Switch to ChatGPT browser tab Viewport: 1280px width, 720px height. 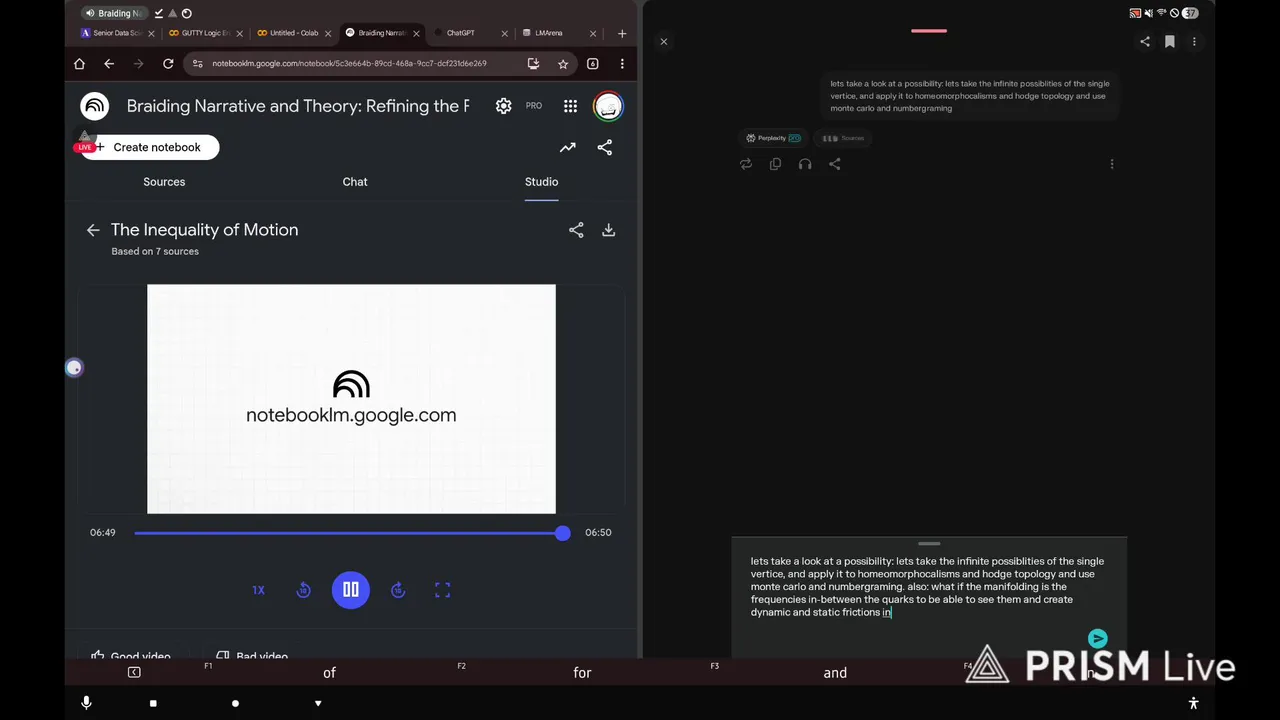[x=458, y=33]
